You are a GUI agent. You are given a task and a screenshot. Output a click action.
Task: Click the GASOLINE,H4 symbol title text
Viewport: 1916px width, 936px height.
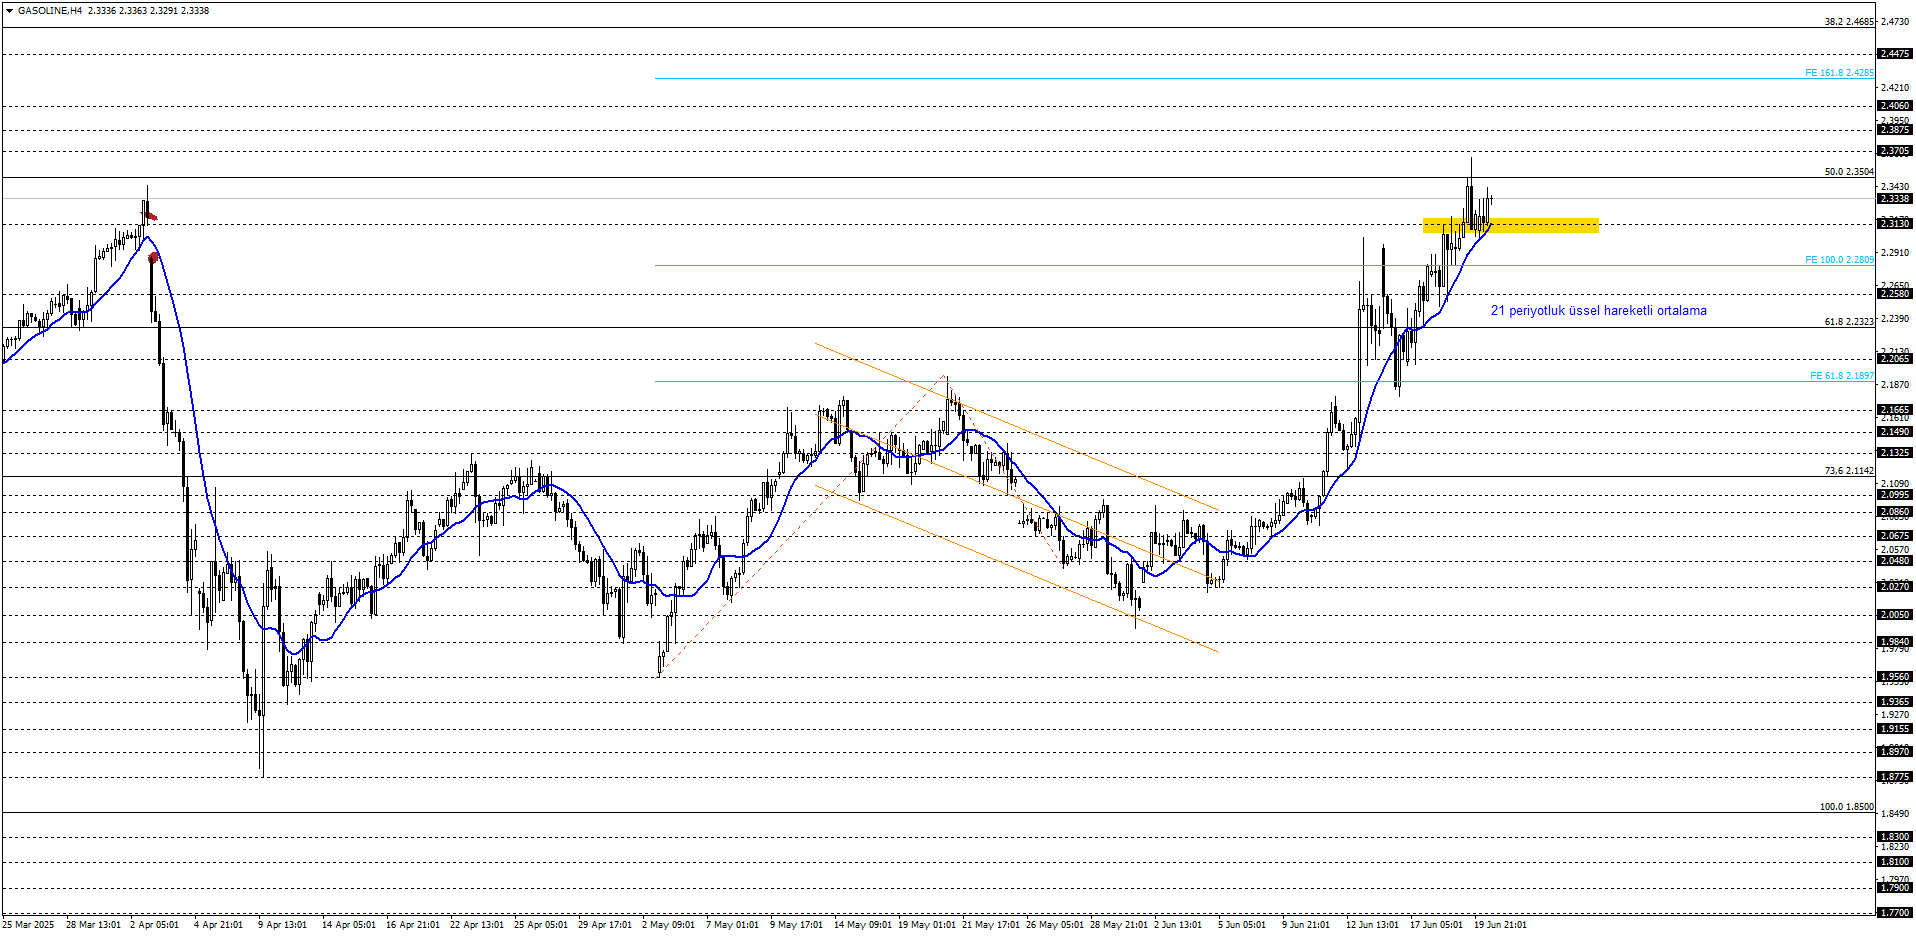point(50,11)
